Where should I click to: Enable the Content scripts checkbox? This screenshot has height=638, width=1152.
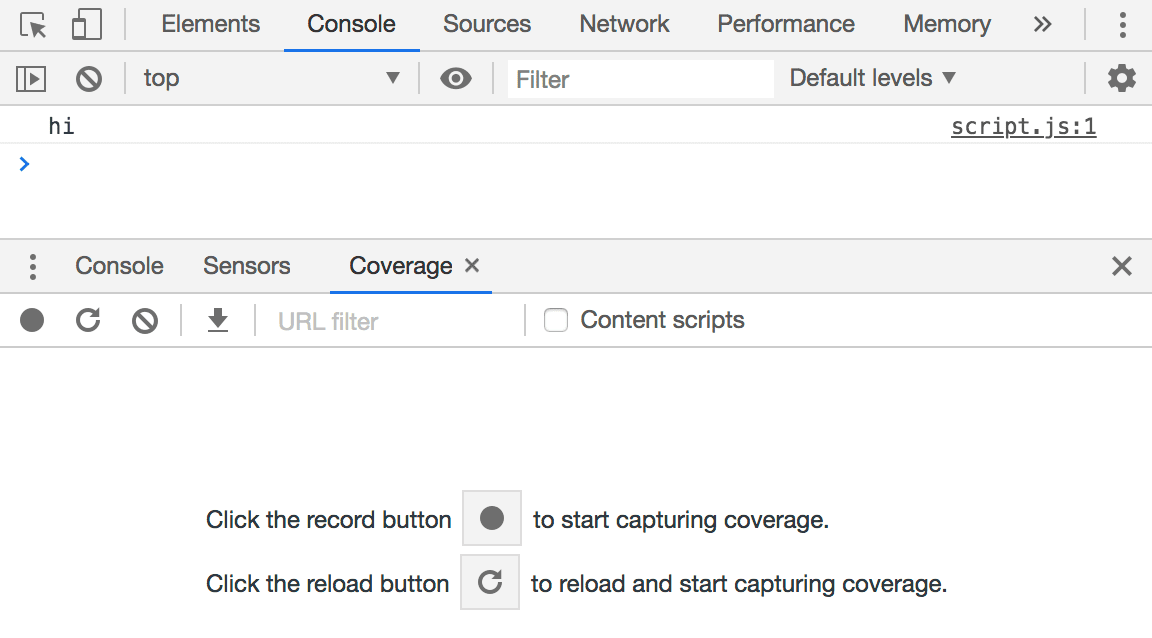555,319
